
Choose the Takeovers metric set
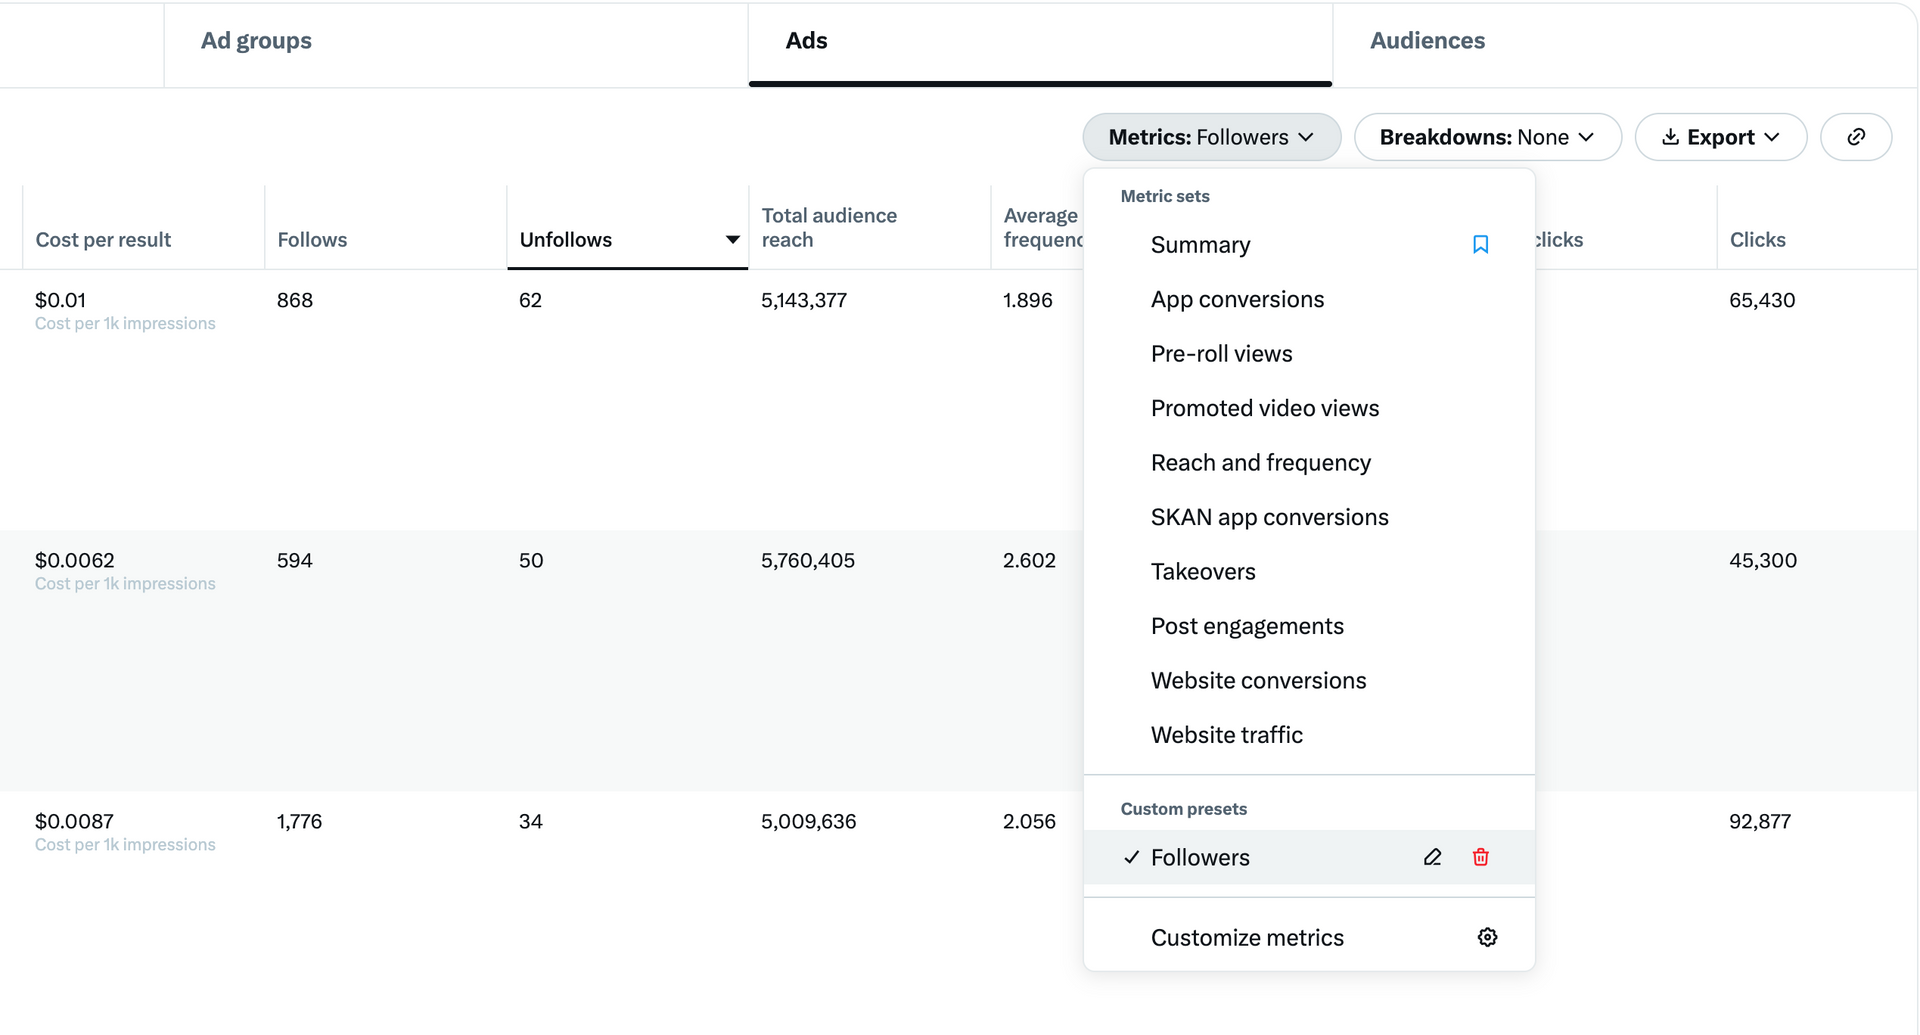click(x=1203, y=571)
